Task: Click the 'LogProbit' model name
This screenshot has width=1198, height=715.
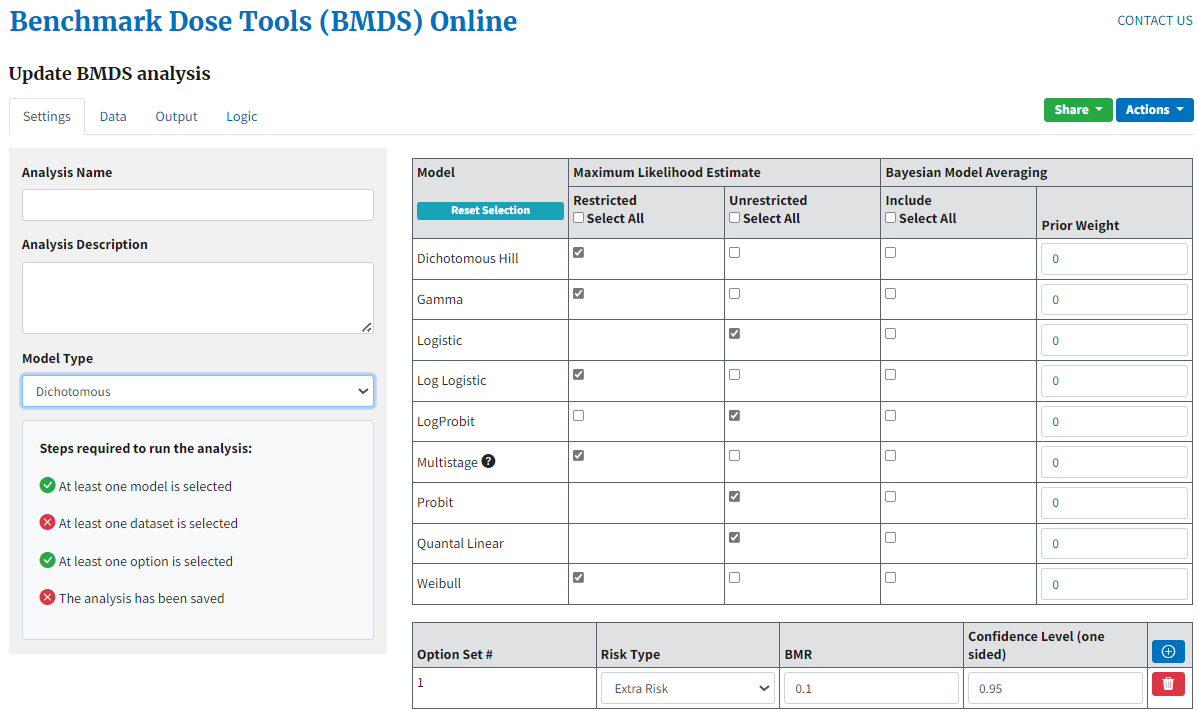Action: coord(445,421)
